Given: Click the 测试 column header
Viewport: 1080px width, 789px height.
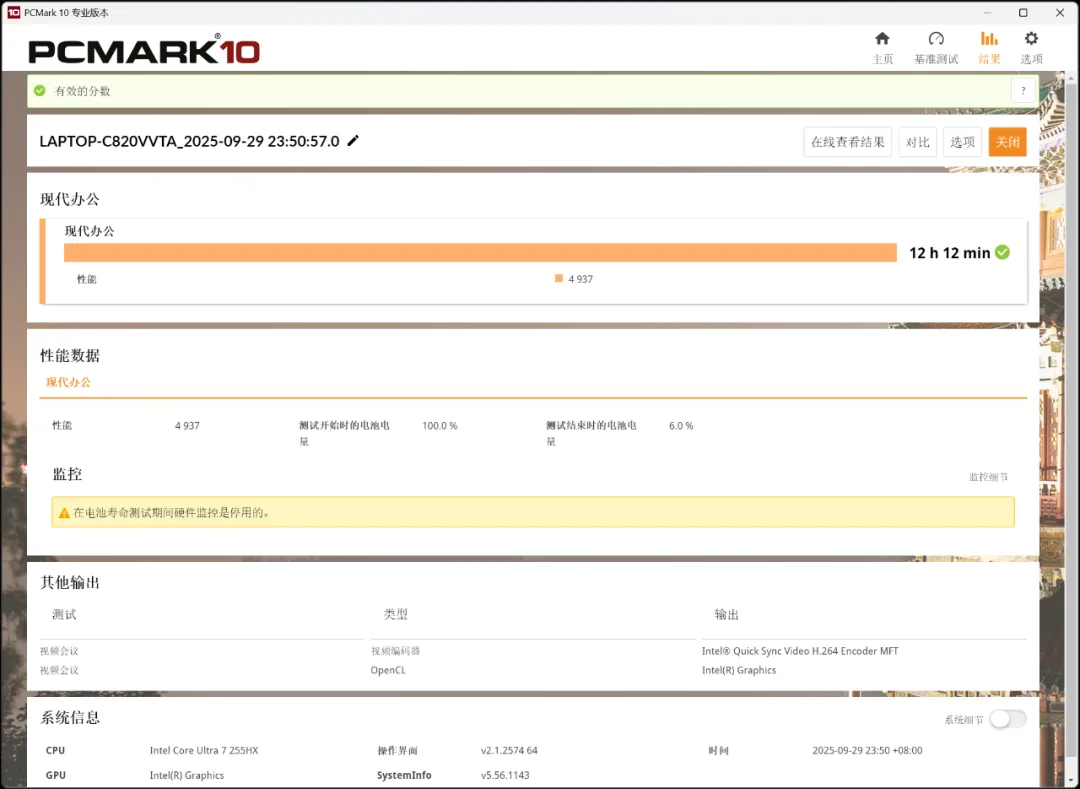Looking at the screenshot, I should (64, 614).
